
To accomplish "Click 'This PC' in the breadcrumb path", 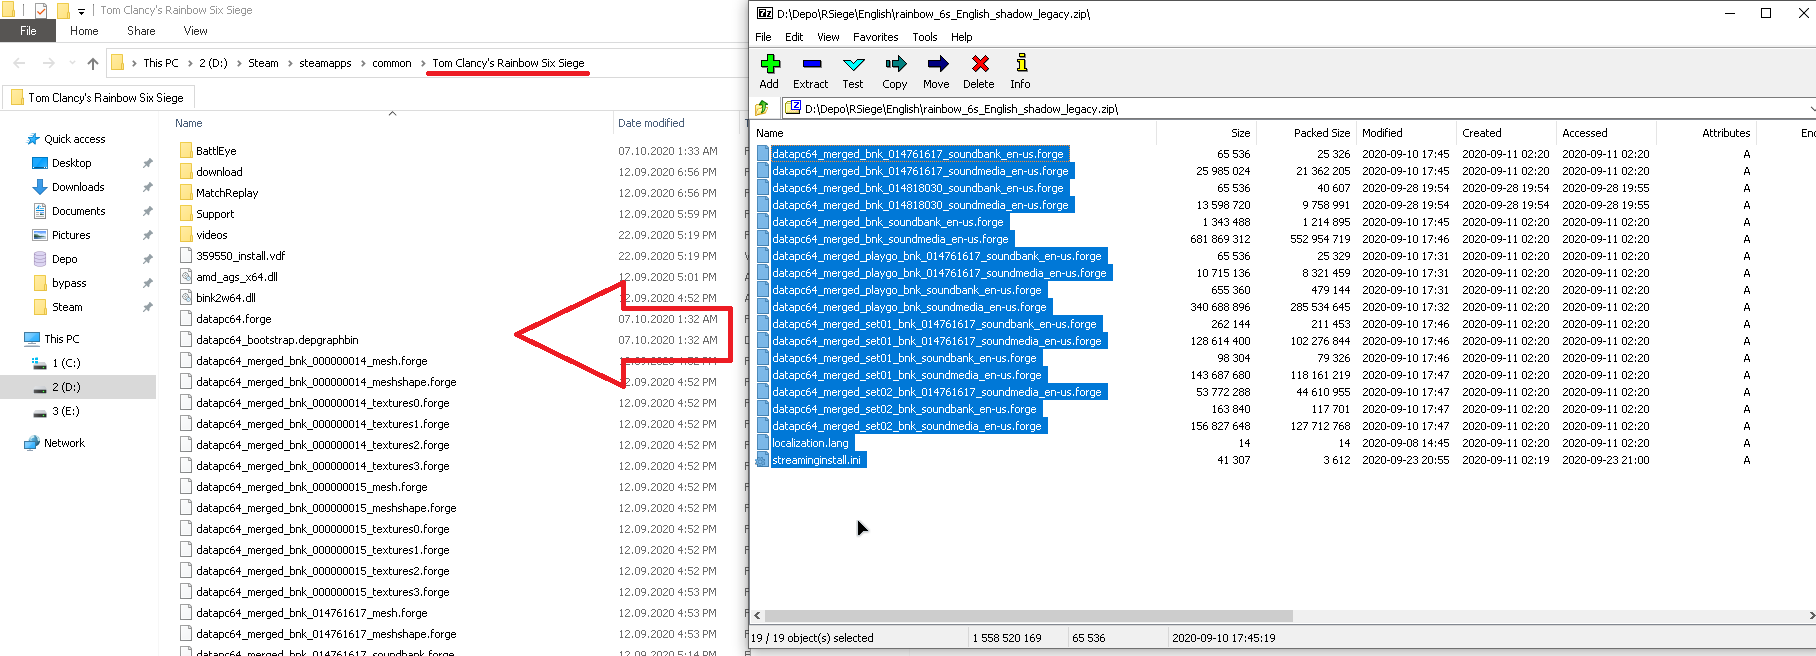I will point(161,63).
